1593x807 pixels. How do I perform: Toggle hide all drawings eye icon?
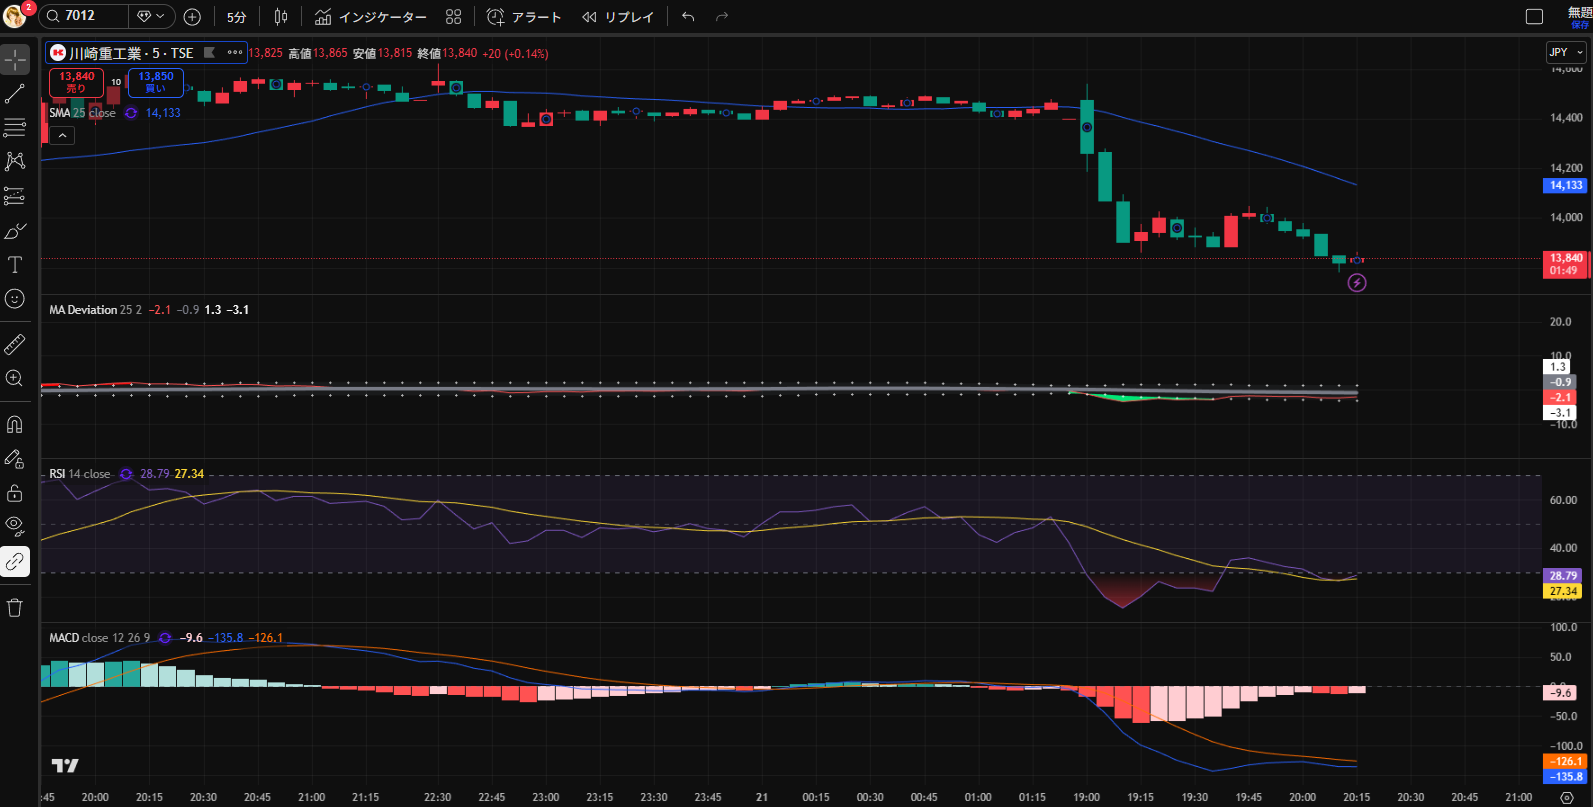pos(15,526)
